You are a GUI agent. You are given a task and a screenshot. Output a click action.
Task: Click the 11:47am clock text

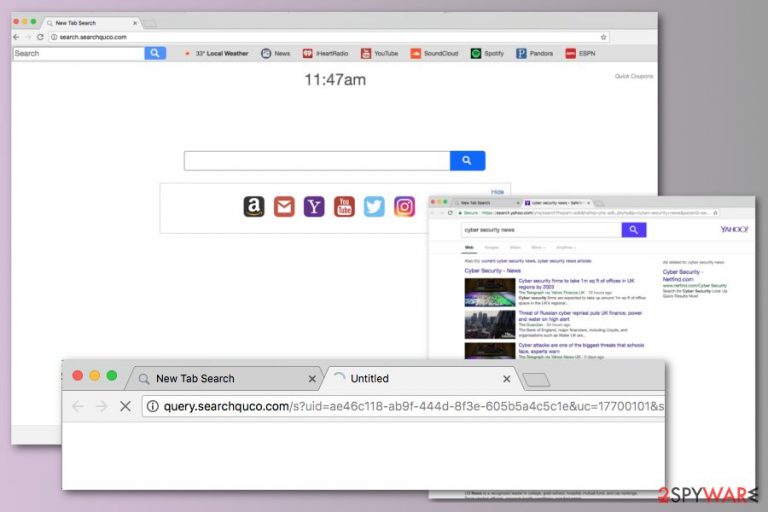click(x=335, y=80)
